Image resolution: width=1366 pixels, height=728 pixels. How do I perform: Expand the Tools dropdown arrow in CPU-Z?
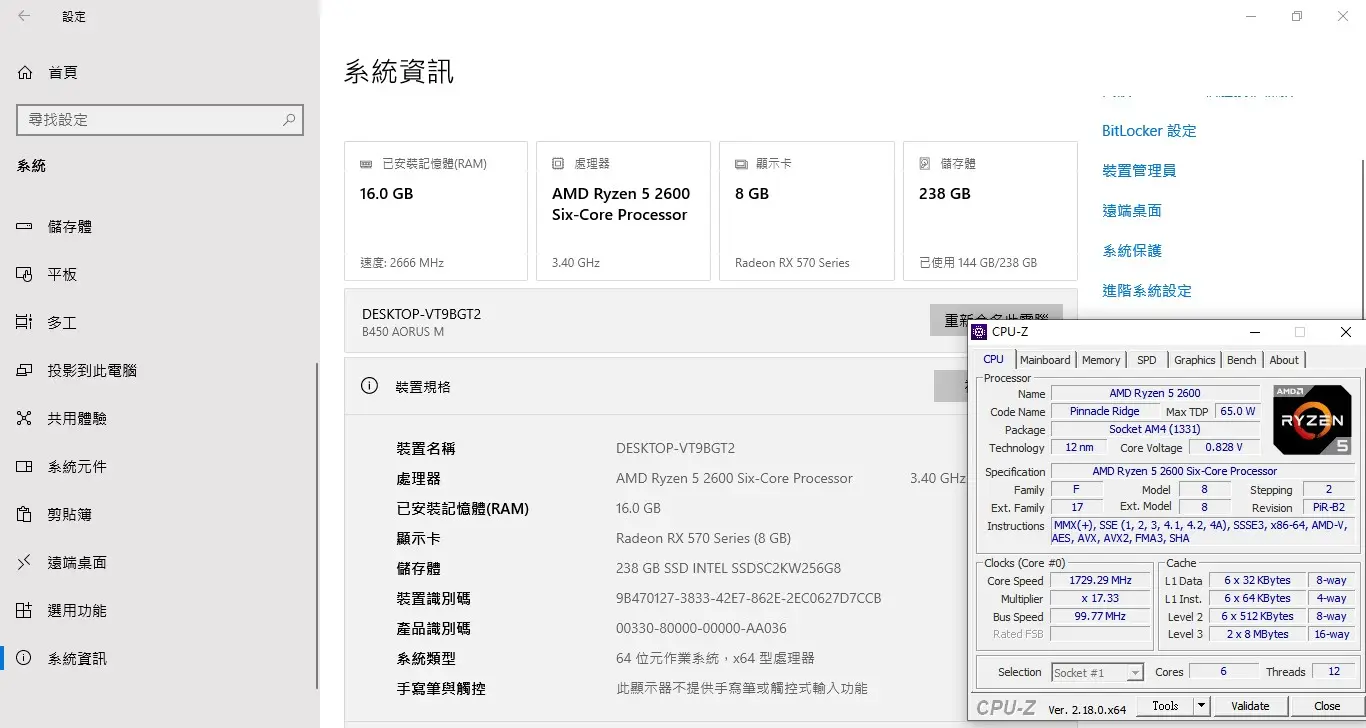(1202, 706)
